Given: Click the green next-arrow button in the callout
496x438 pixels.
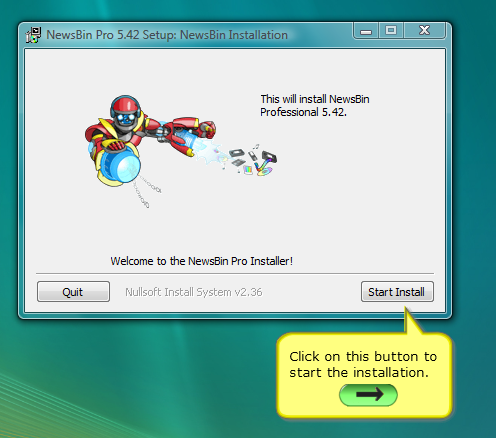Looking at the screenshot, I should coord(368,395).
